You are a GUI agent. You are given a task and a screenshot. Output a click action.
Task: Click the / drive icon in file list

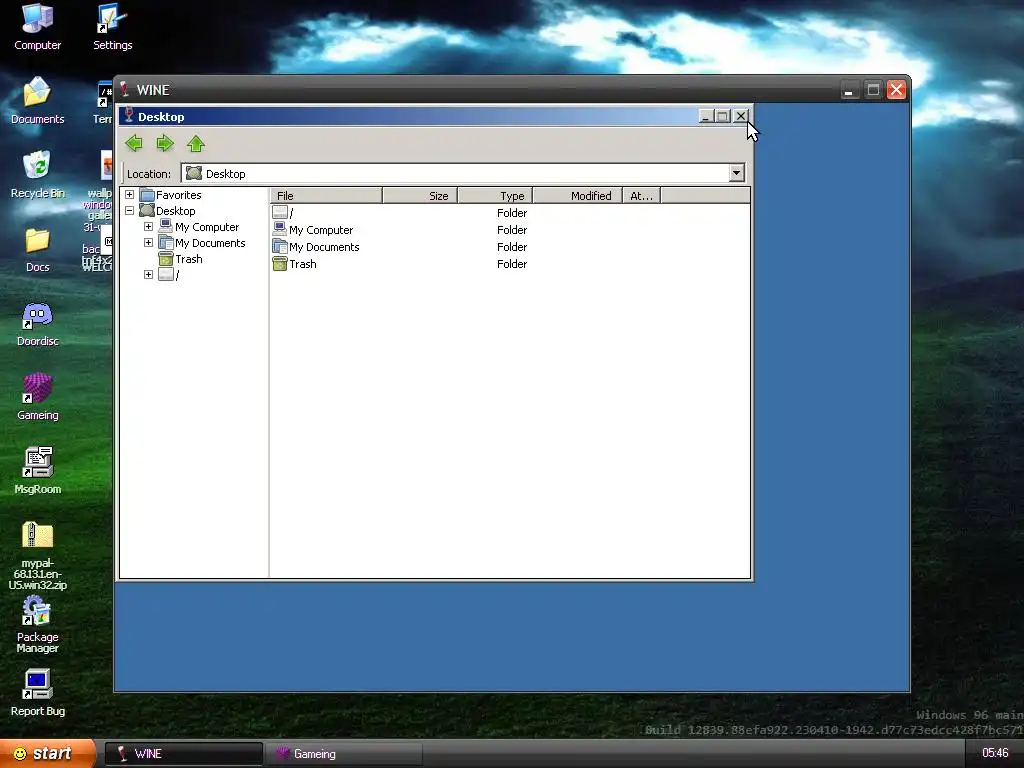coord(280,212)
